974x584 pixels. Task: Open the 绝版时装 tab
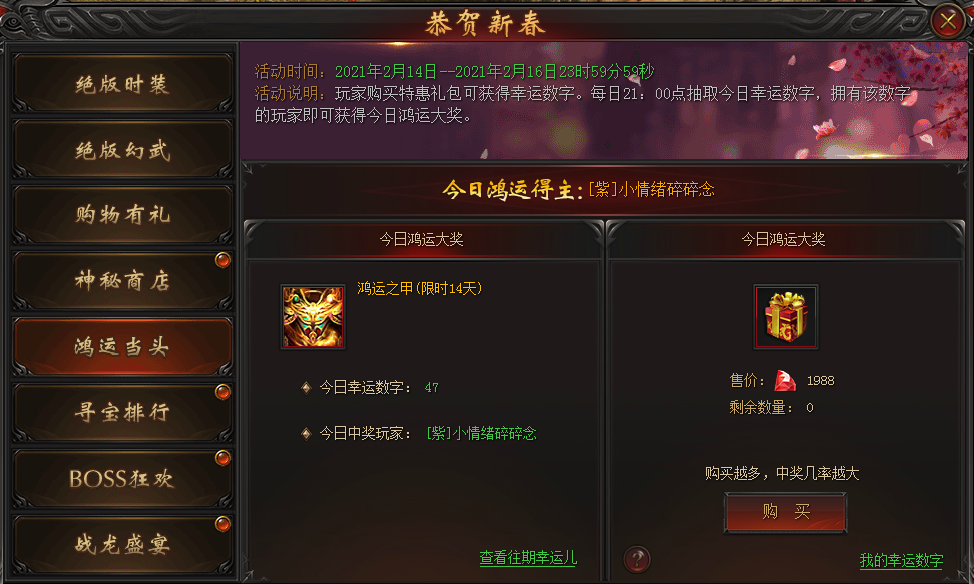(122, 84)
